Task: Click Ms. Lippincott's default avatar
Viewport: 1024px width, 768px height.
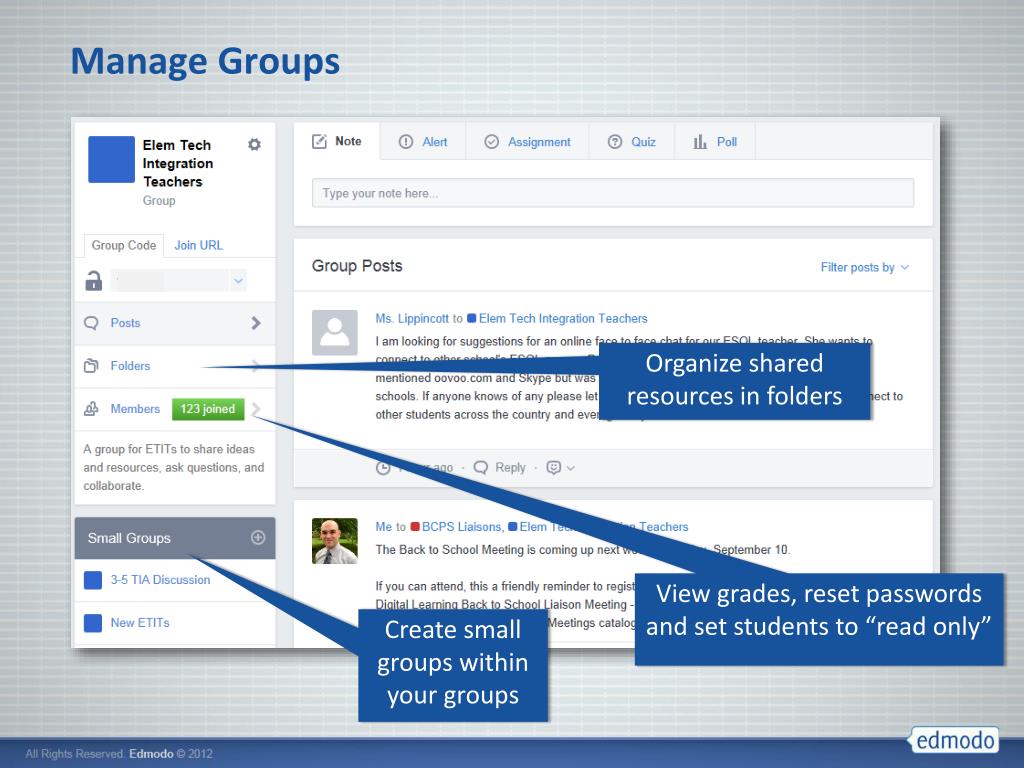Action: click(335, 332)
